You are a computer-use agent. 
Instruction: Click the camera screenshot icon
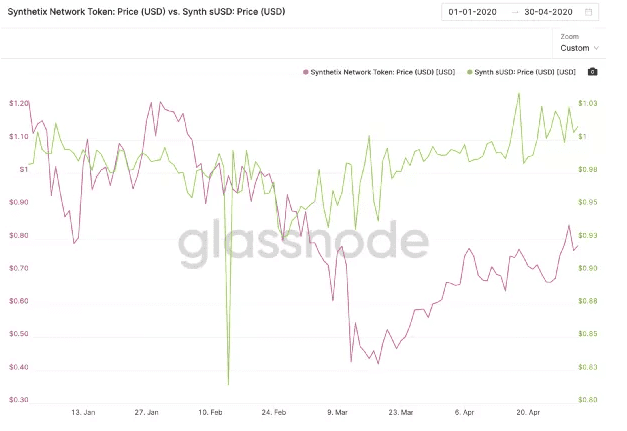tap(593, 72)
